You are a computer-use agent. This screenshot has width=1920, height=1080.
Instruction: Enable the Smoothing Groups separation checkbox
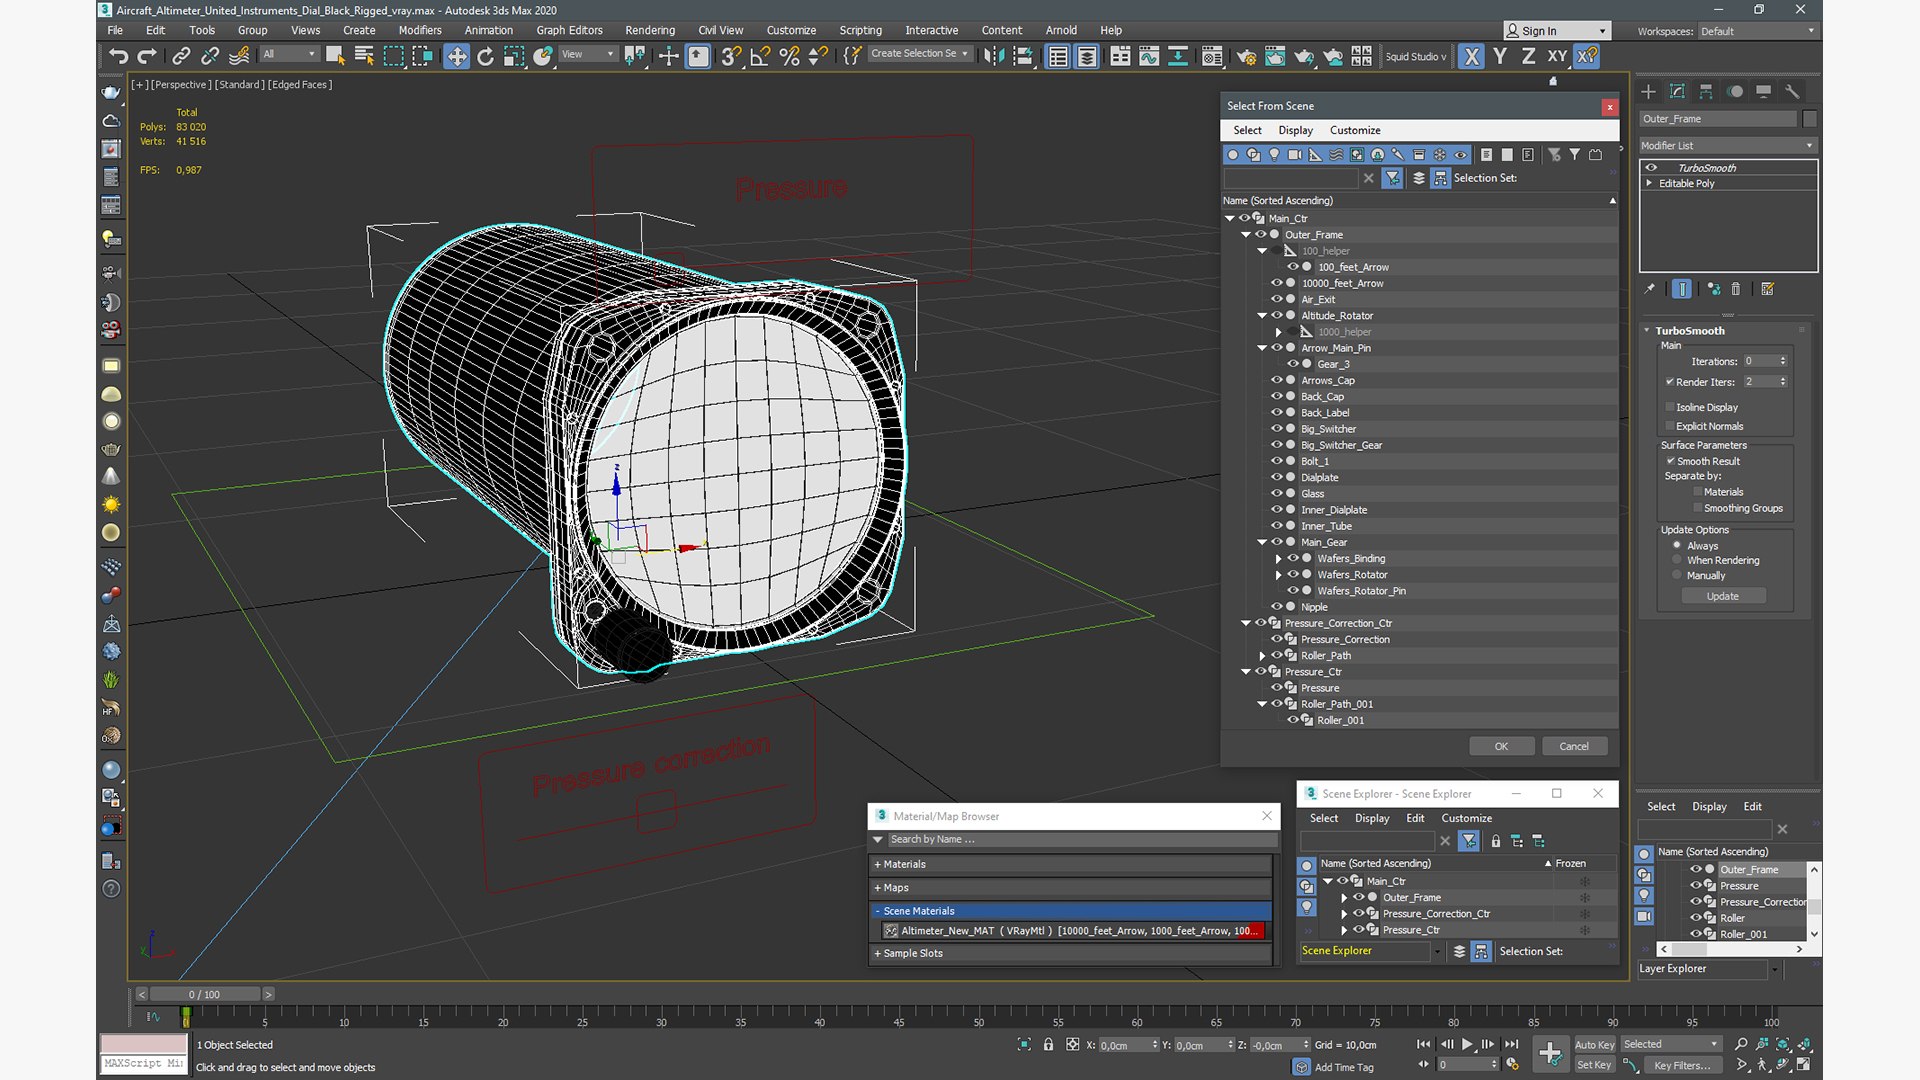(1698, 508)
